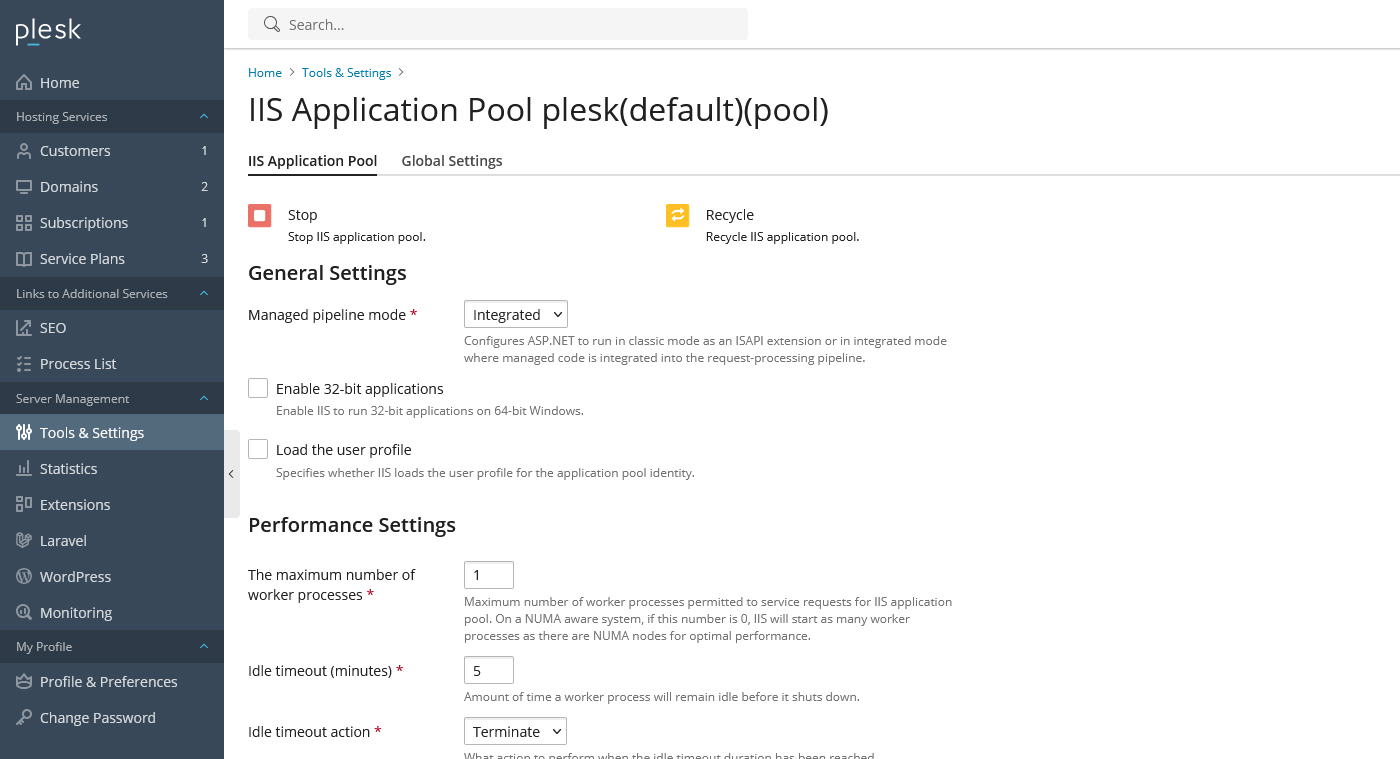Click the Laravel icon in sidebar
This screenshot has width=1400, height=759.
click(x=24, y=541)
